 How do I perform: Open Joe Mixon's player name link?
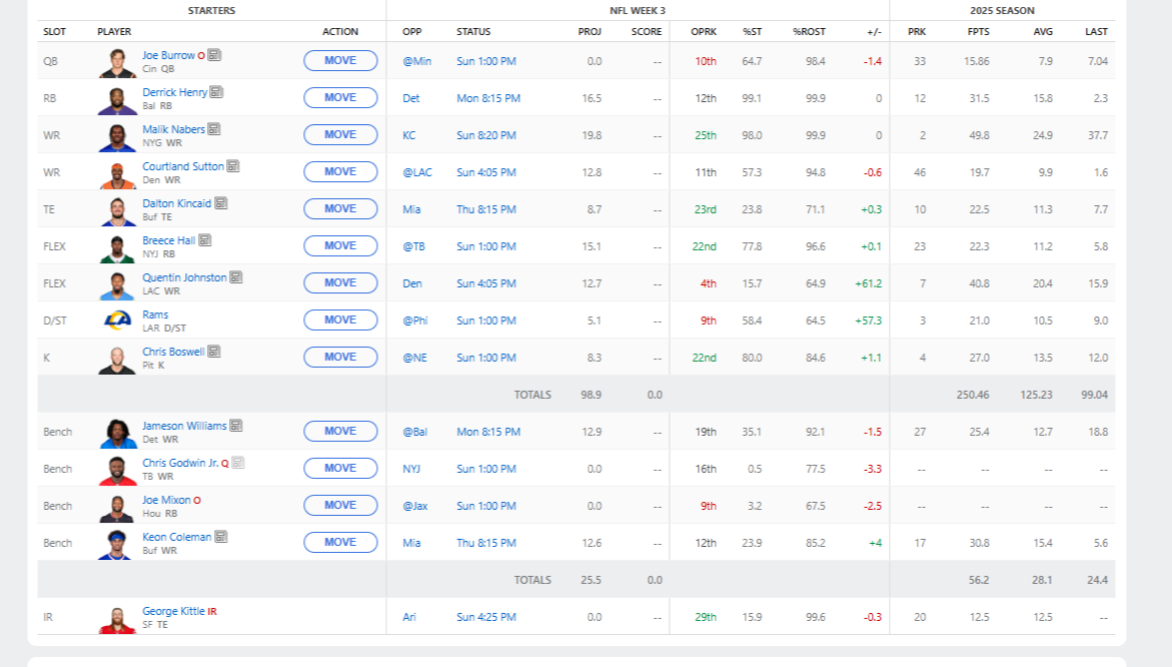(167, 500)
